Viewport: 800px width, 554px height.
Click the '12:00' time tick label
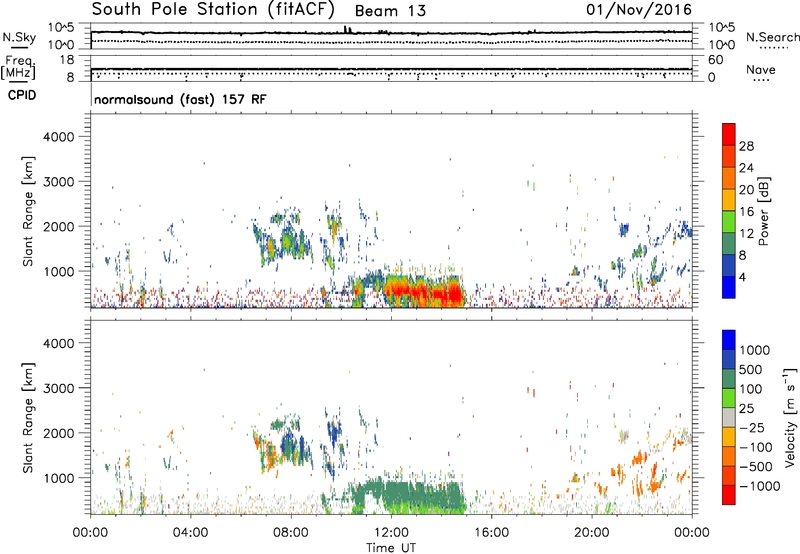[x=391, y=533]
